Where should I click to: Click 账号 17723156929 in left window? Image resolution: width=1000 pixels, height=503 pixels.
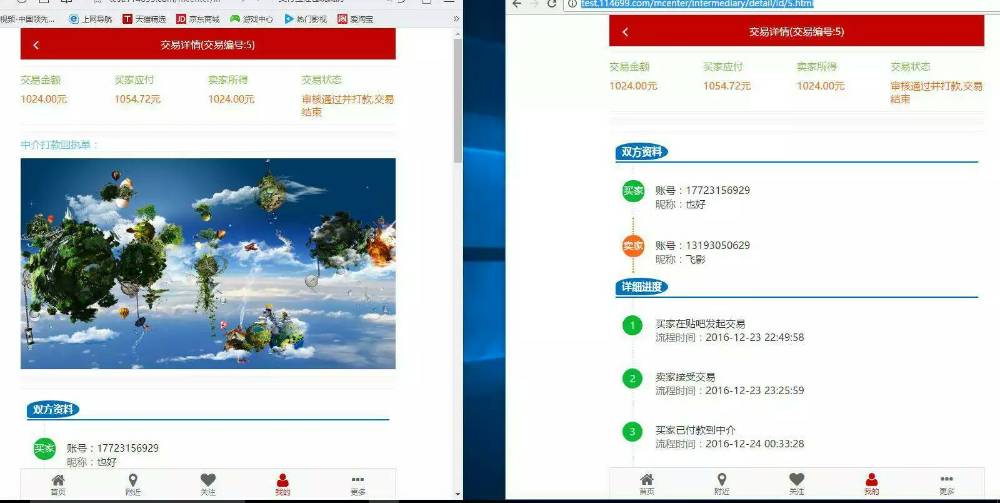point(112,448)
